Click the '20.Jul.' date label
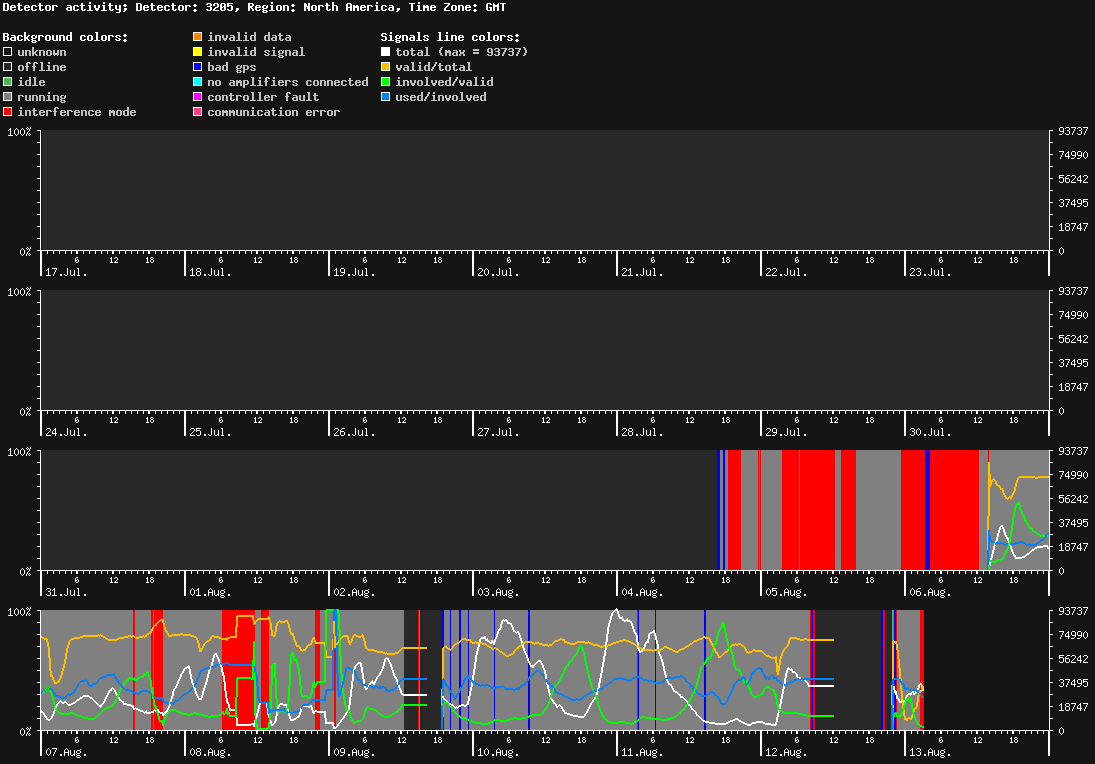The width and height of the screenshot is (1095, 764). (x=499, y=272)
